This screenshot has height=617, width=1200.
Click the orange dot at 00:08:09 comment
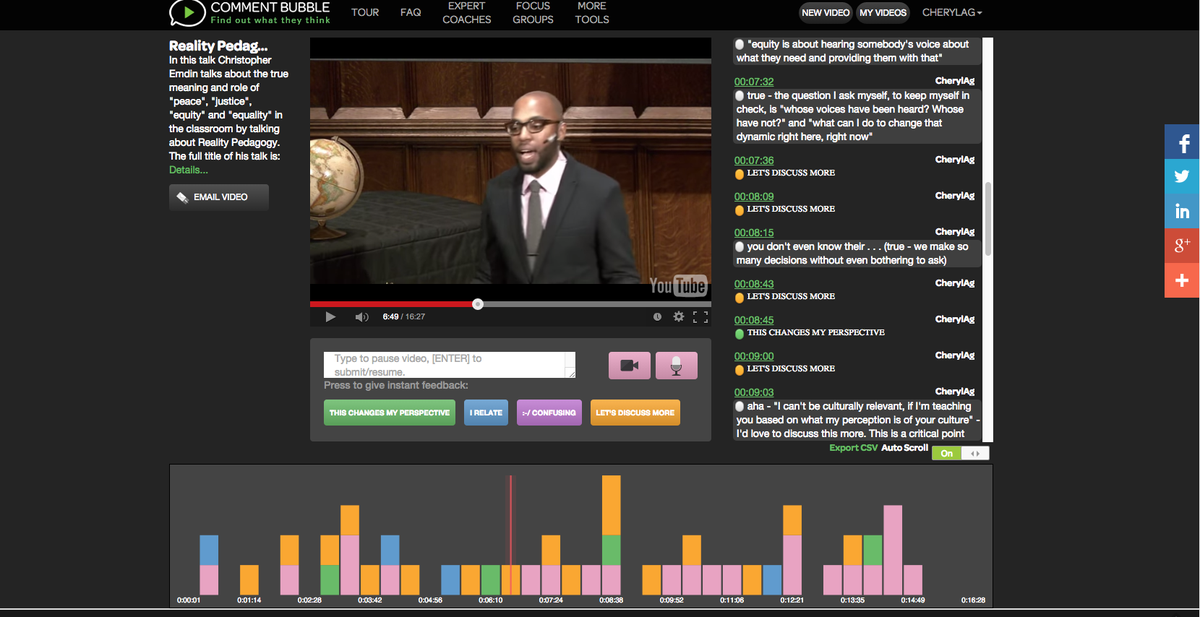[739, 209]
